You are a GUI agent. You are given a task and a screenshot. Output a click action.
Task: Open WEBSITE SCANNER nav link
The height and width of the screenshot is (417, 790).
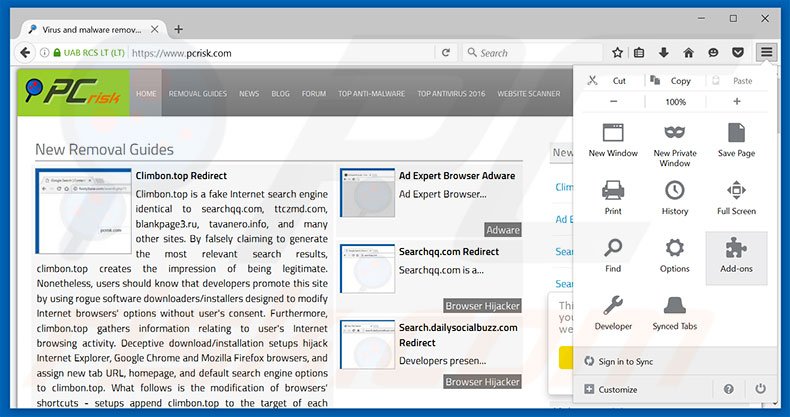(x=529, y=94)
